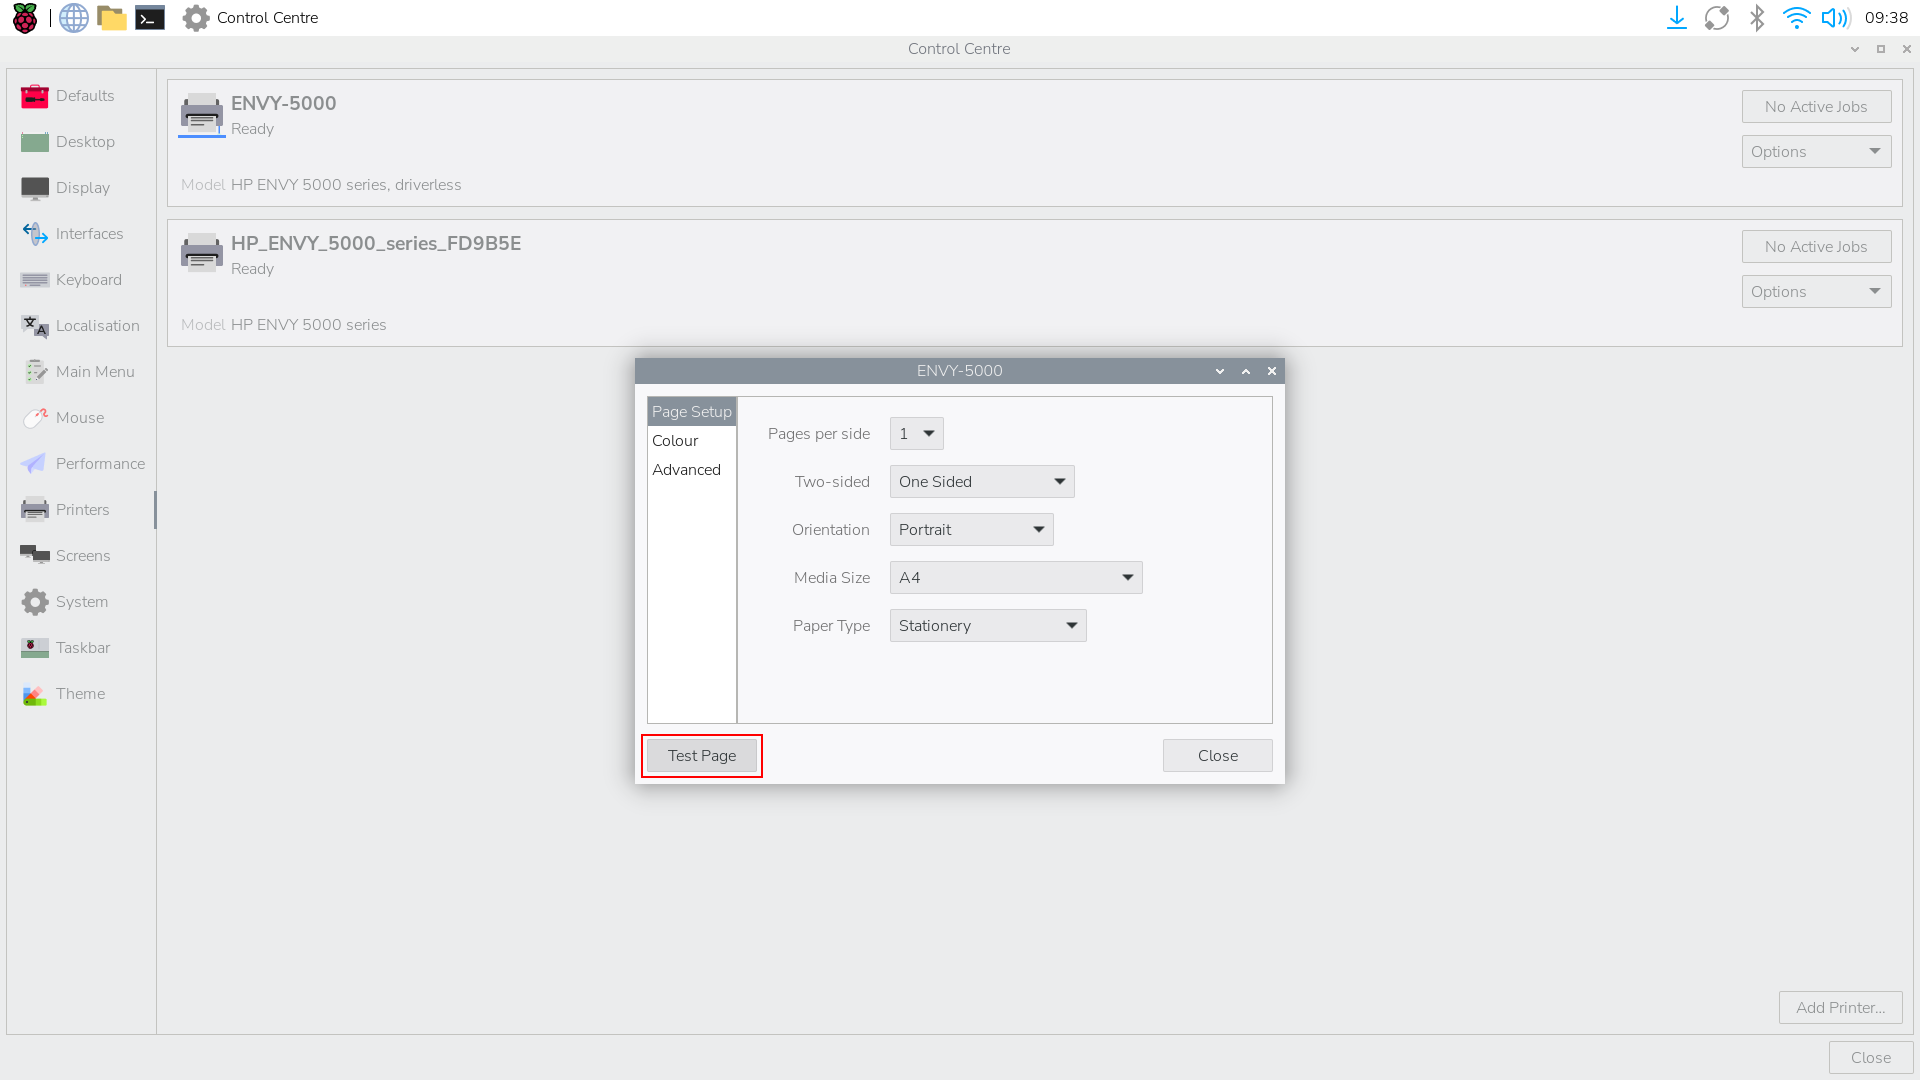Click the software updates tray icon
The width and height of the screenshot is (1920, 1080).
(x=1717, y=18)
